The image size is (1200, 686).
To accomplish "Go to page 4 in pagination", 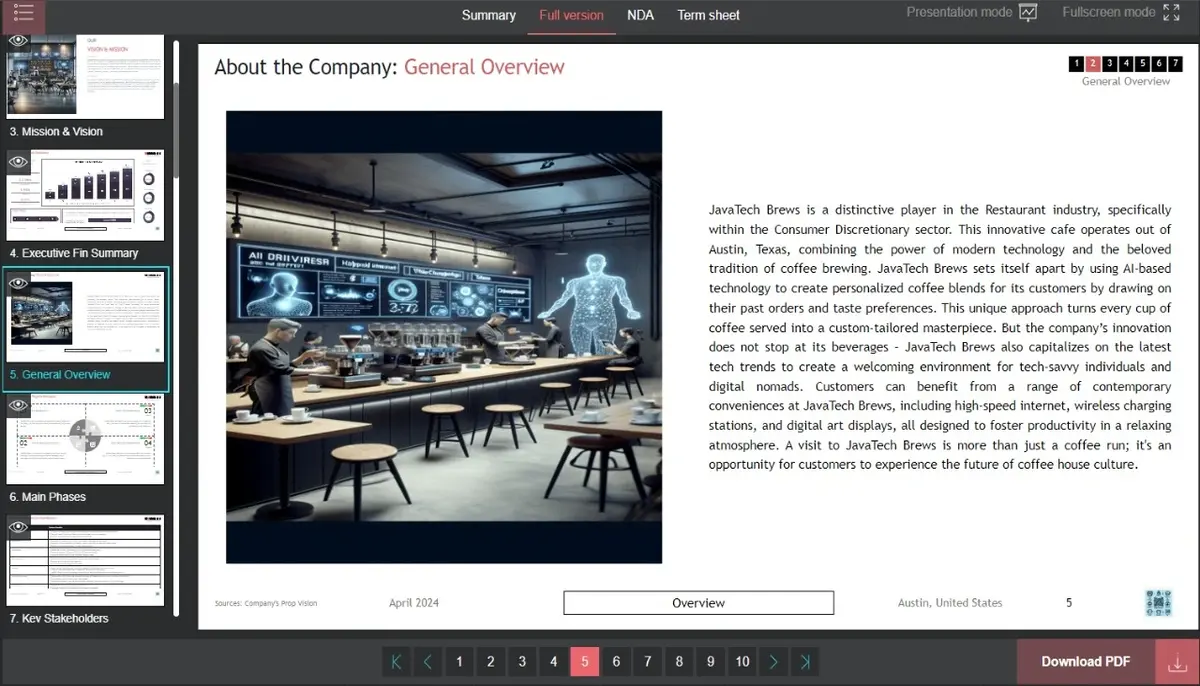I will 553,661.
